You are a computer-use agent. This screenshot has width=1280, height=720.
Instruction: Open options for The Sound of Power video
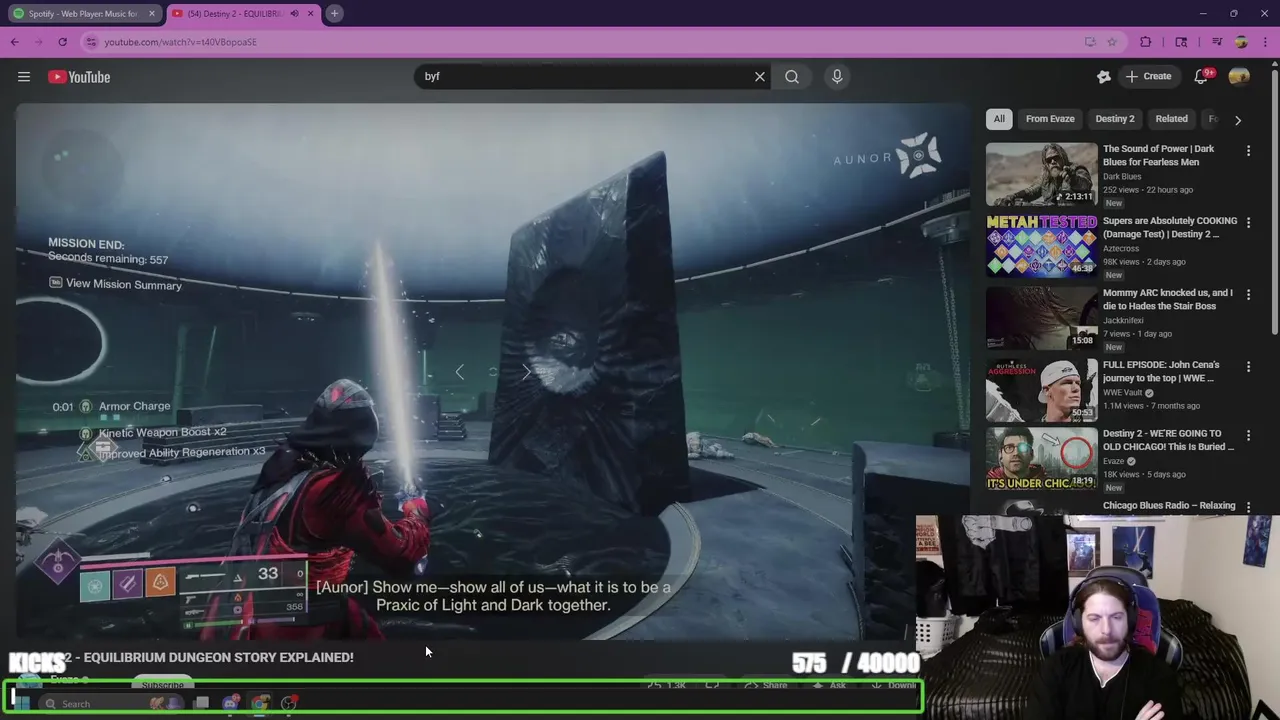point(1248,151)
